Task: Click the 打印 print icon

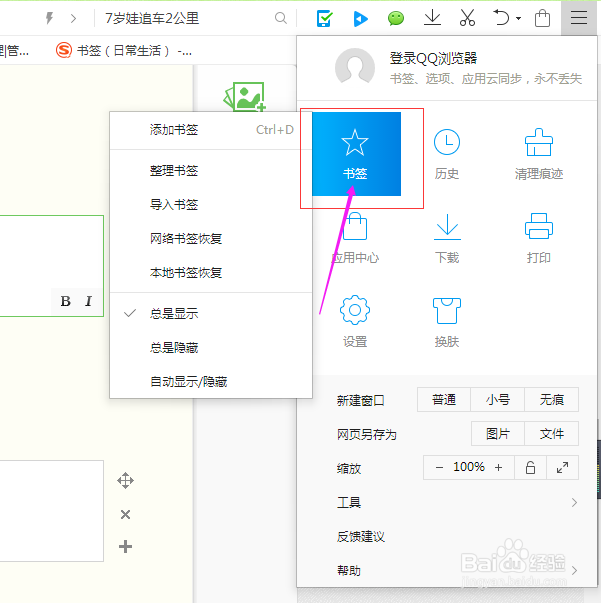Action: [x=539, y=238]
